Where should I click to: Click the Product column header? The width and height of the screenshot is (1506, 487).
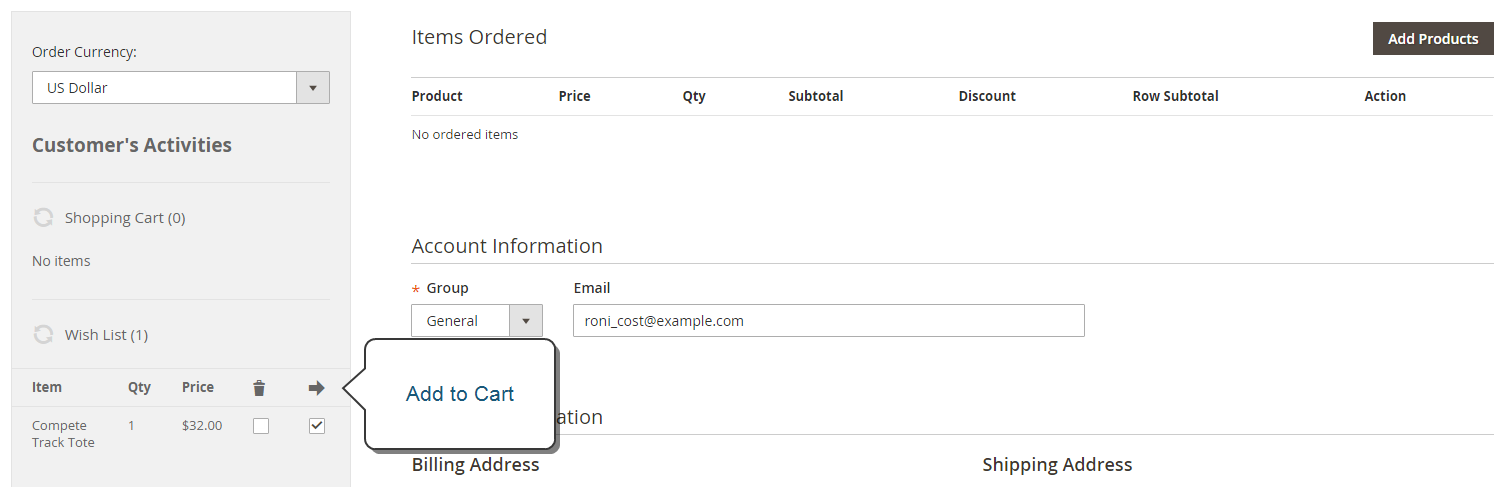[x=437, y=96]
